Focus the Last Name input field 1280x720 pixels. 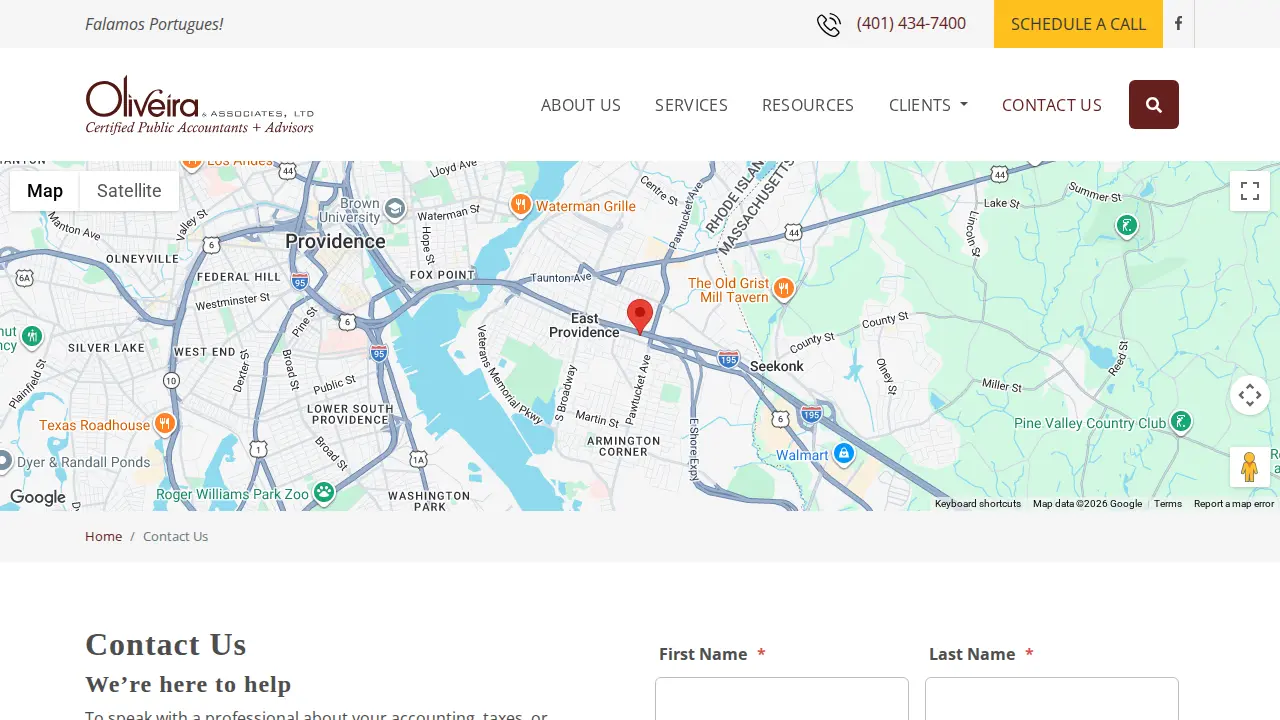pos(1052,699)
